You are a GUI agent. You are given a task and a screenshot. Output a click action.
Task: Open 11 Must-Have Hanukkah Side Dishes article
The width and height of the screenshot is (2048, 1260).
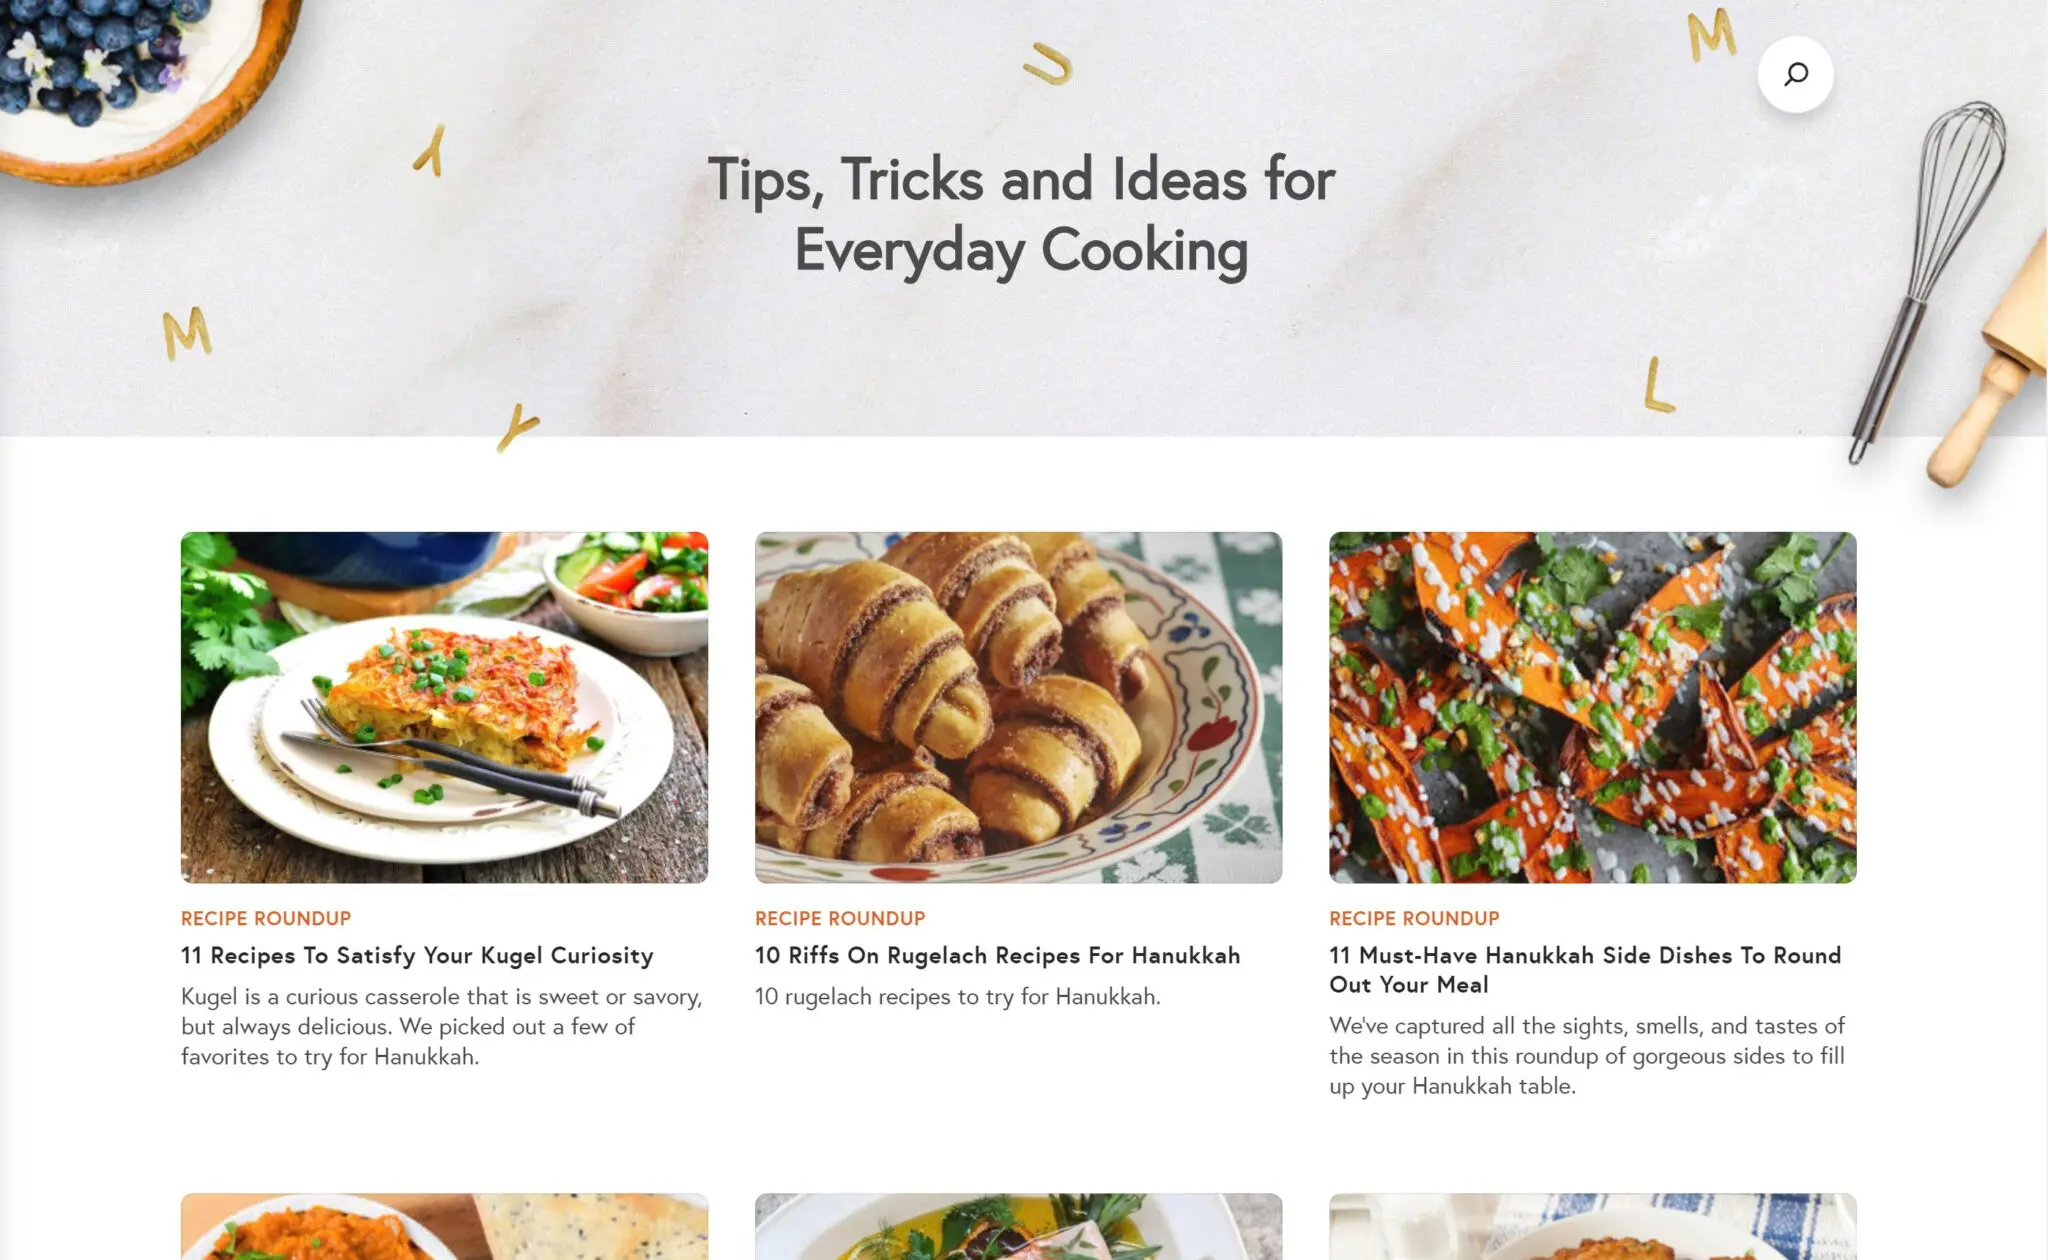point(1585,970)
